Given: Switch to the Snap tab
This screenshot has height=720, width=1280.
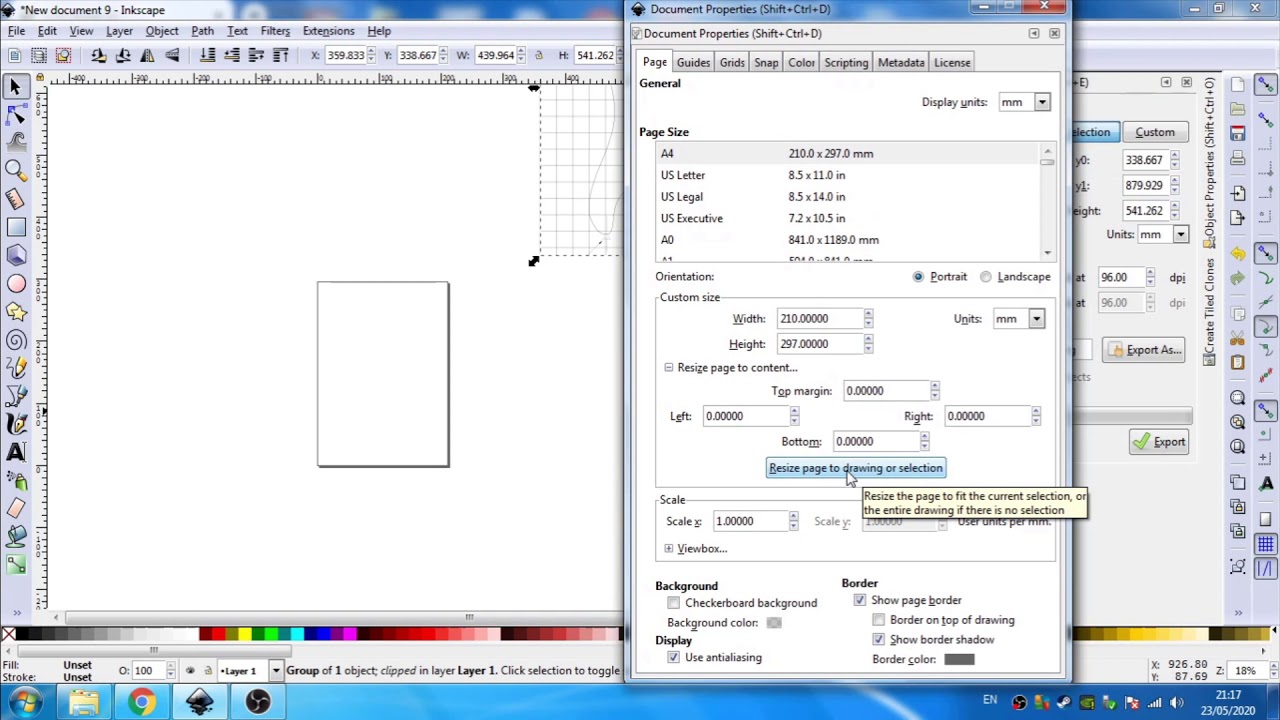Looking at the screenshot, I should click(766, 63).
